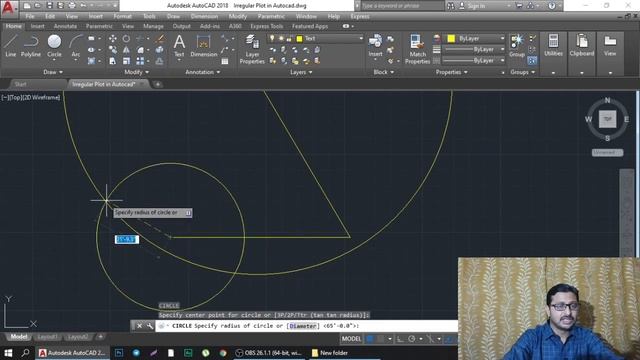
Task: Toggle layer on/off lightbulb in Layers panel
Action: point(272,38)
